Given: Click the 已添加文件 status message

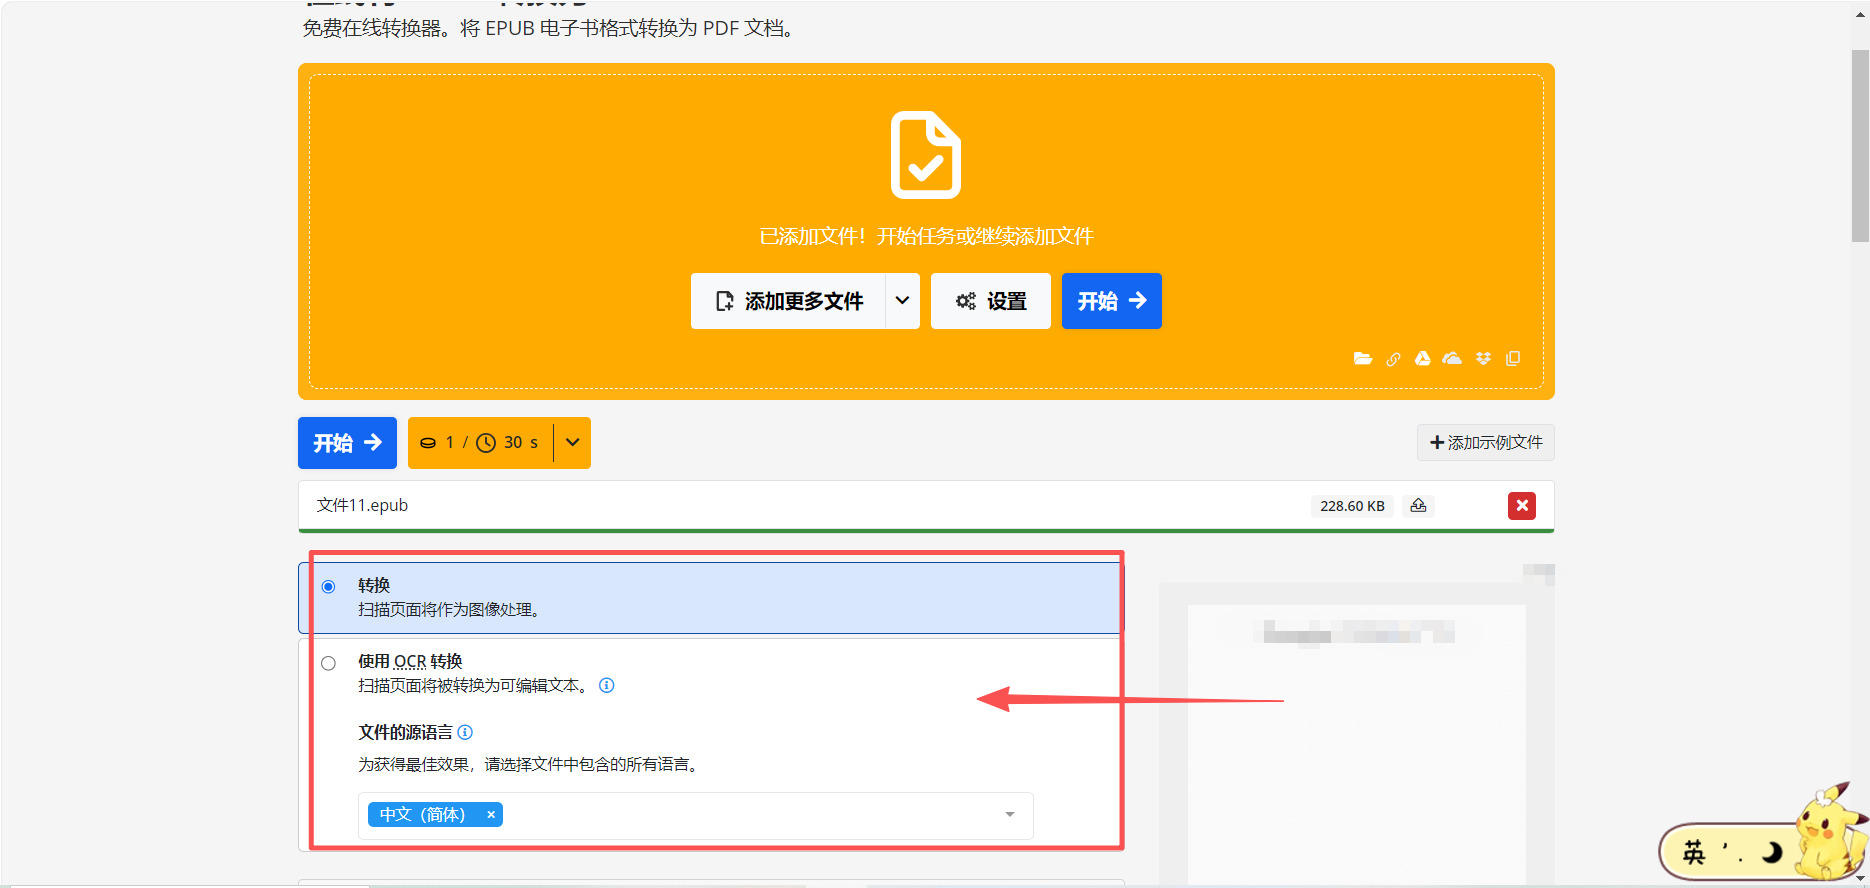Looking at the screenshot, I should [926, 236].
